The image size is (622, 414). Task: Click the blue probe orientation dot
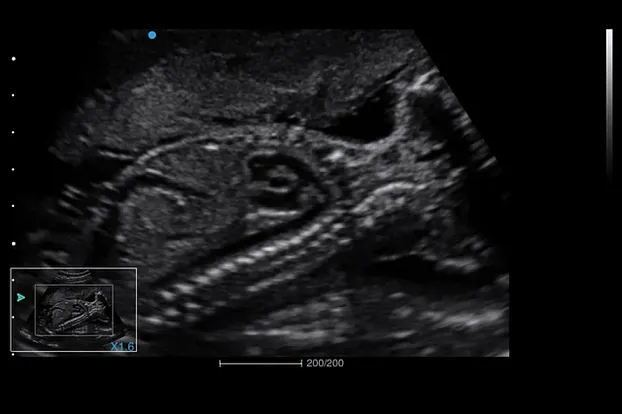pyautogui.click(x=152, y=35)
